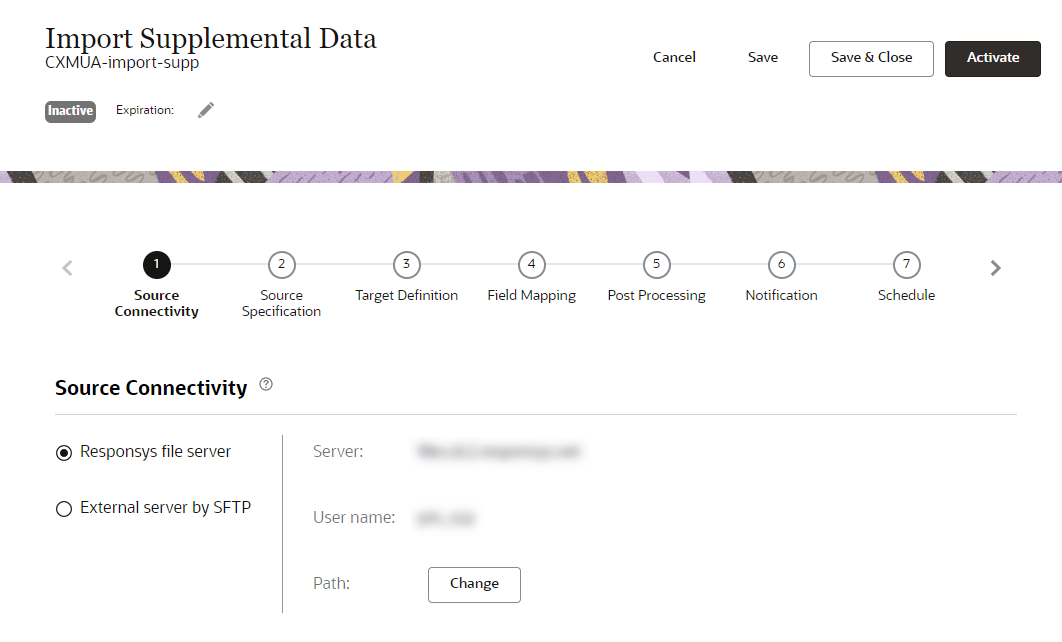The height and width of the screenshot is (642, 1062).
Task: Click the Inactive status badge
Action: tap(70, 111)
